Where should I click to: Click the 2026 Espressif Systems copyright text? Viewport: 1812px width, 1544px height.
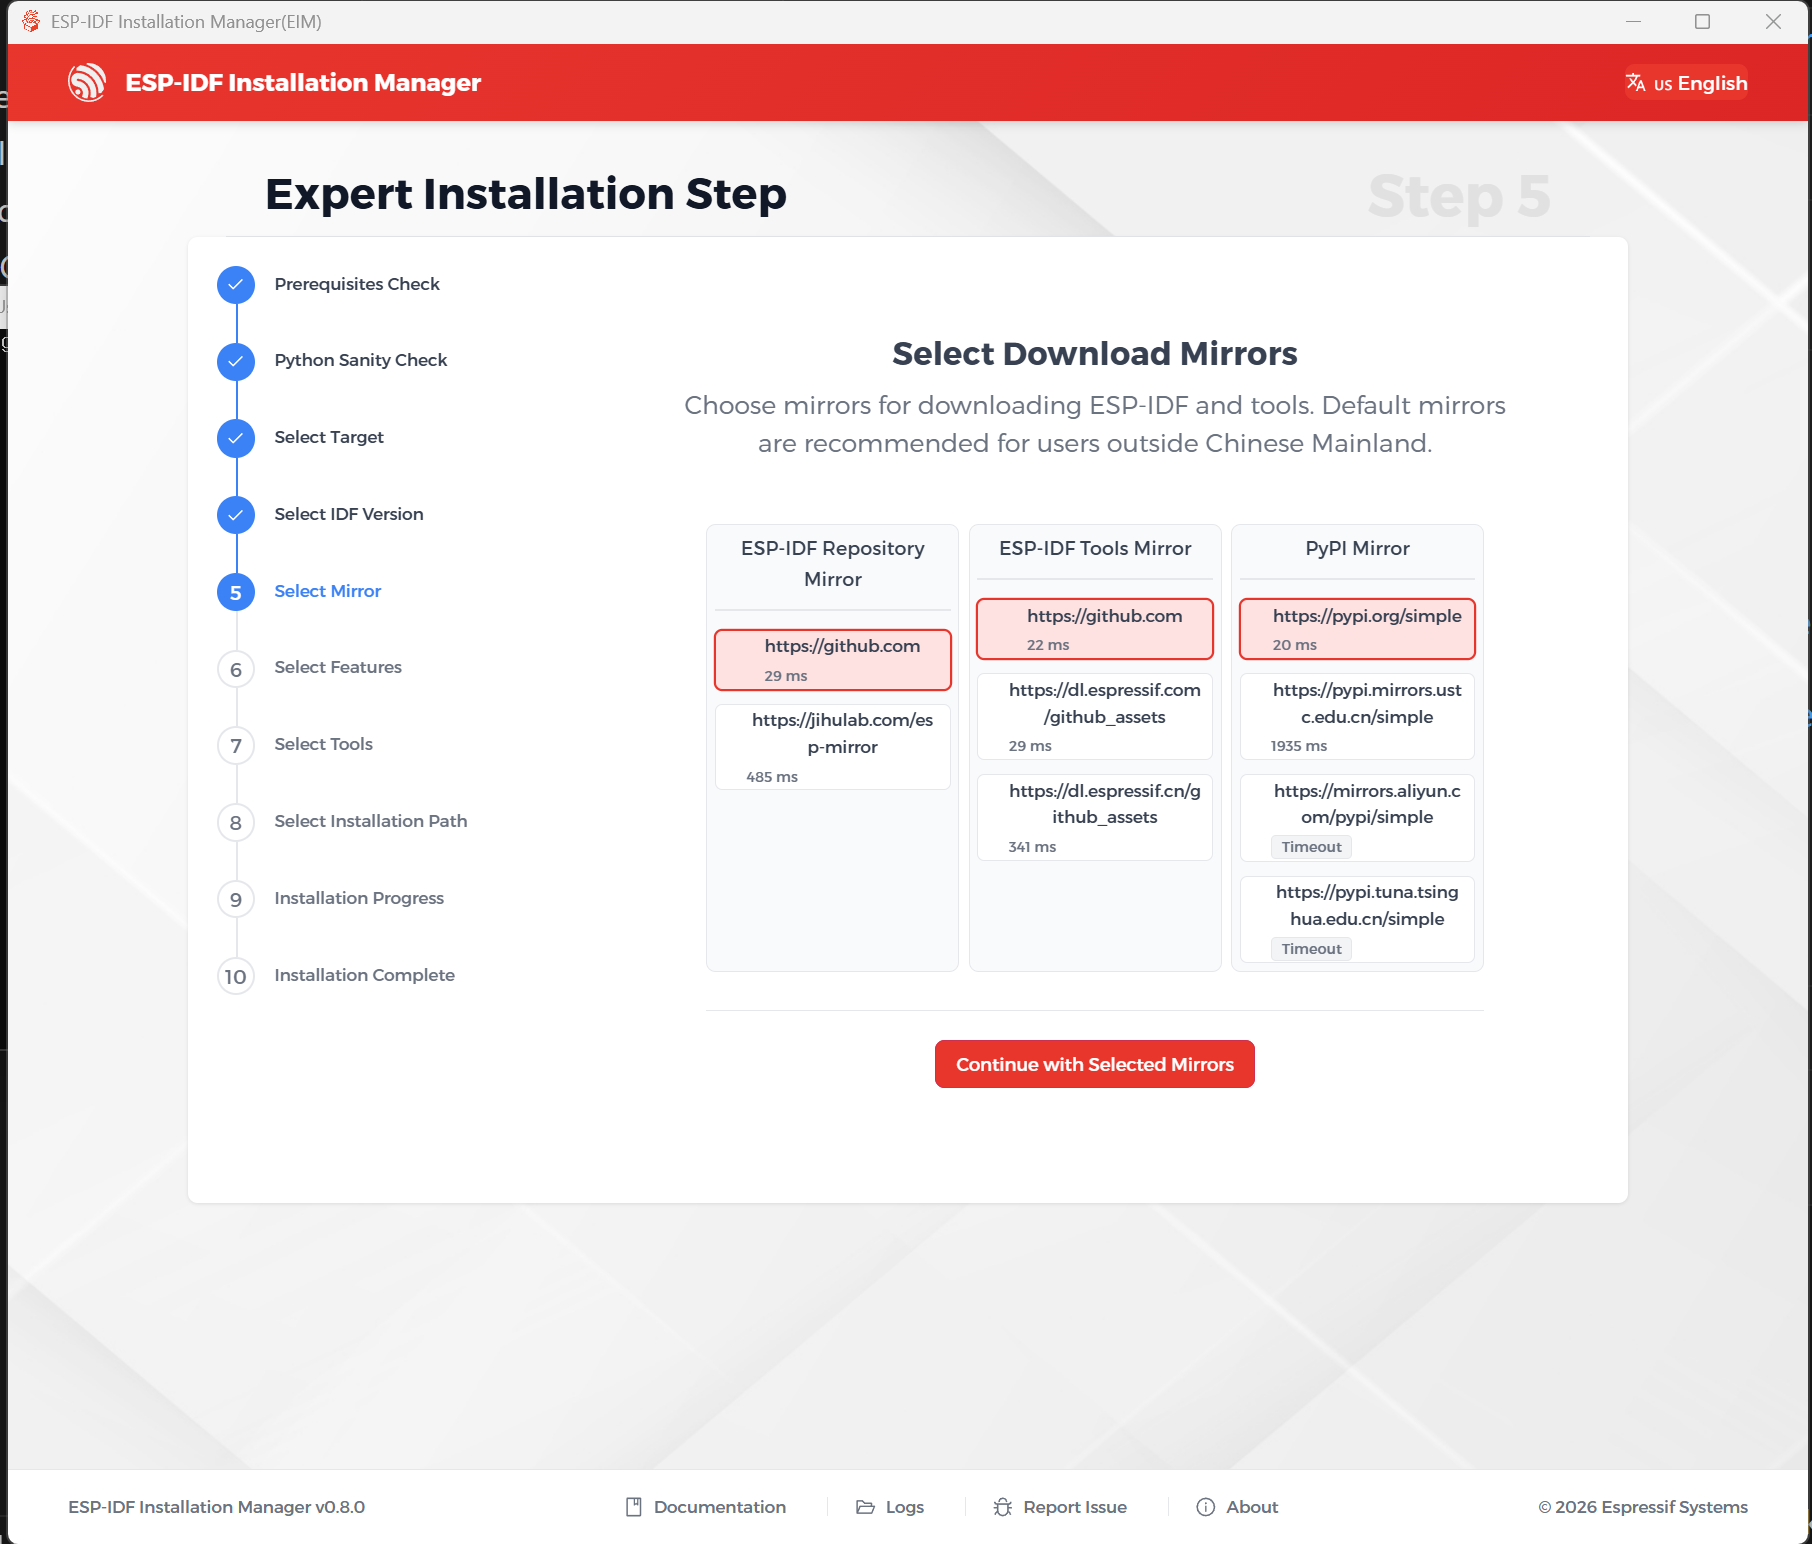pyautogui.click(x=1643, y=1507)
